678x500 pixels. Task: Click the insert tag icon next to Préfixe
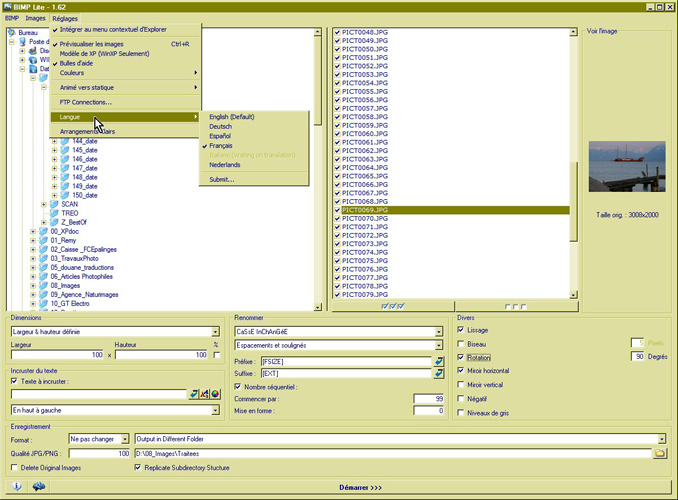438,361
